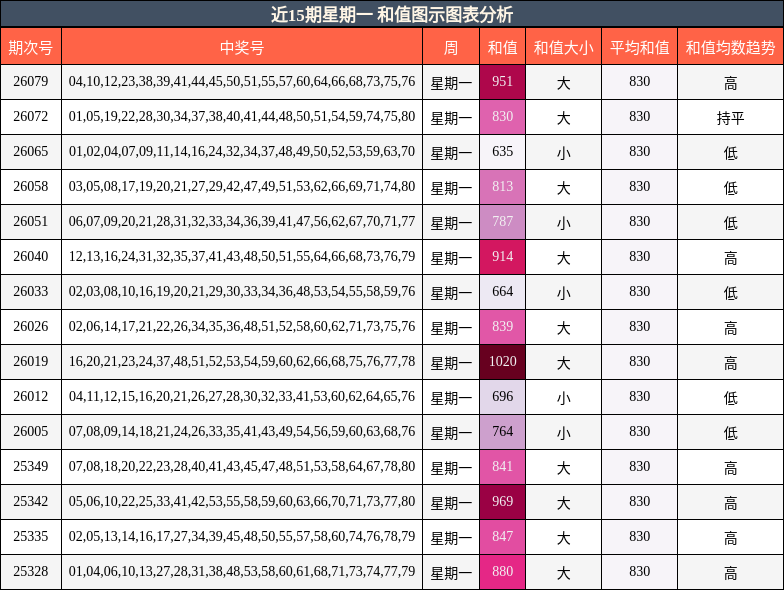
Task: Click average 830 in row 25328
Action: tap(640, 572)
